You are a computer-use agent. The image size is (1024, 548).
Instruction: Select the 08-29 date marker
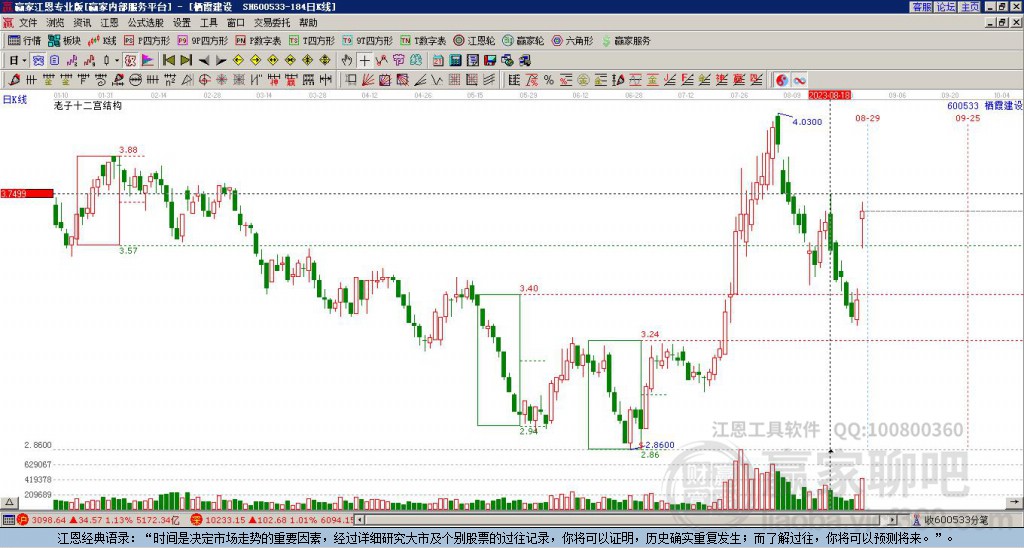[867, 118]
